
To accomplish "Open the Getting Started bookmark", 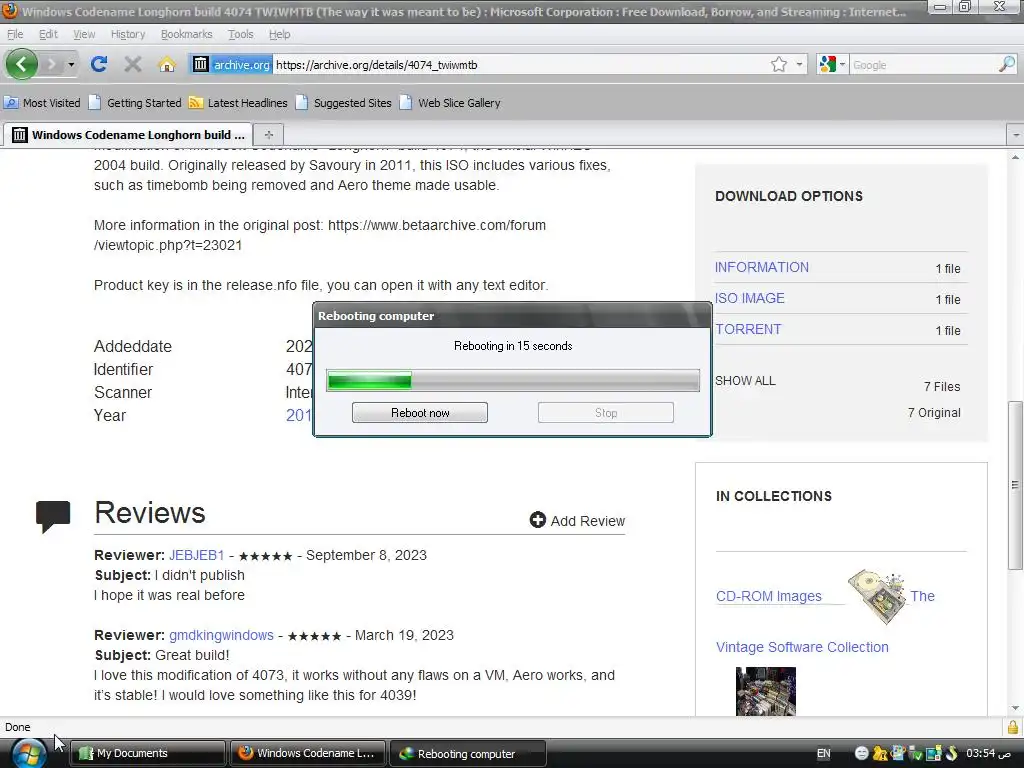I will [x=135, y=103].
